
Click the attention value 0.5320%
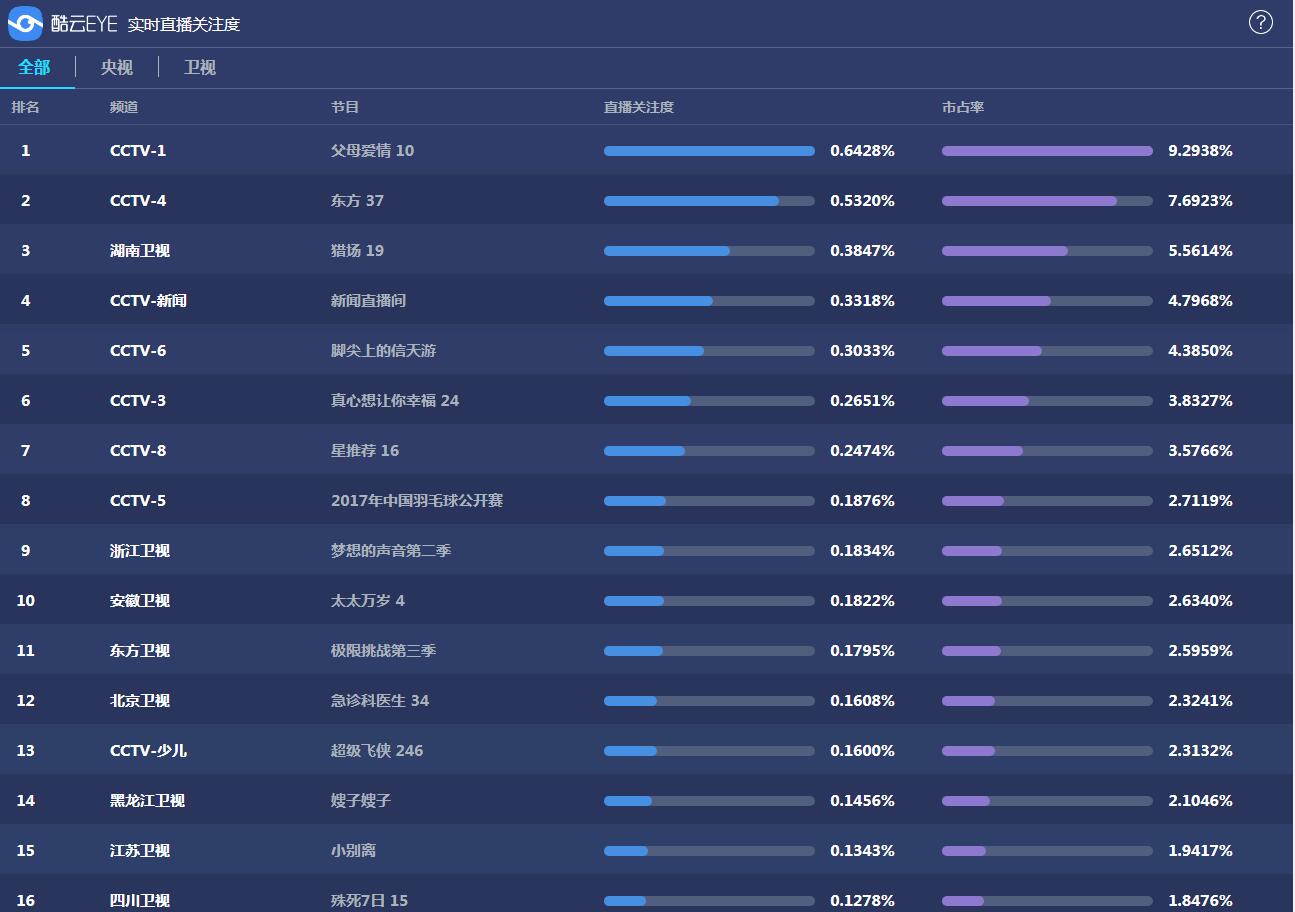[862, 201]
